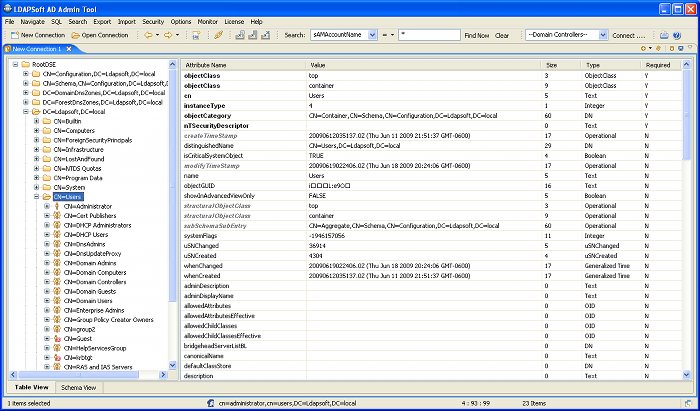Click the Find Now button

pos(476,35)
